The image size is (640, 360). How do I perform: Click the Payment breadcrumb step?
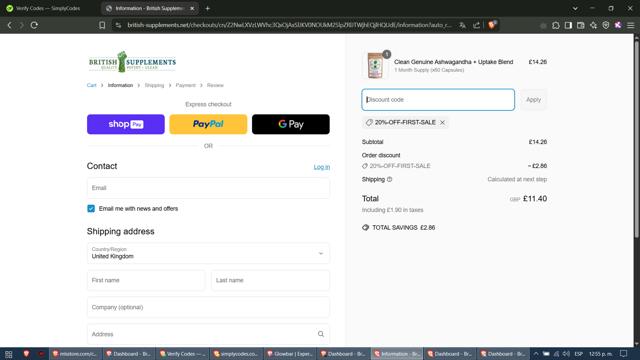click(x=186, y=85)
